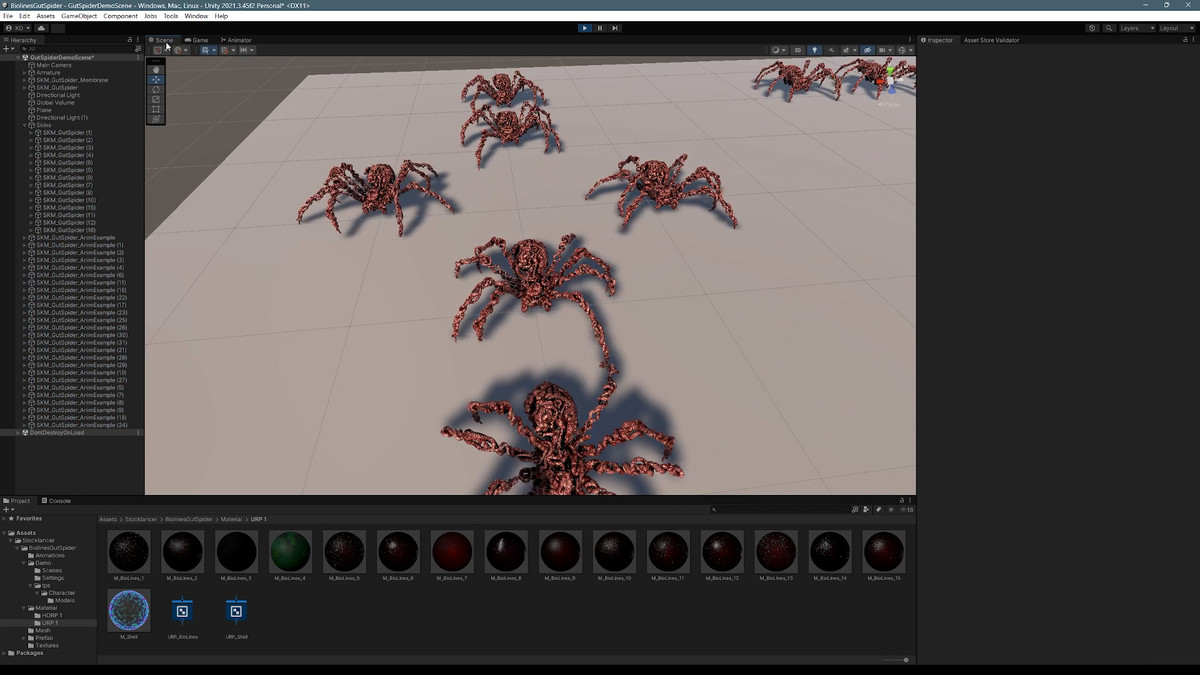Open the global search magnifier icon
This screenshot has width=1200, height=675.
pos(1108,28)
